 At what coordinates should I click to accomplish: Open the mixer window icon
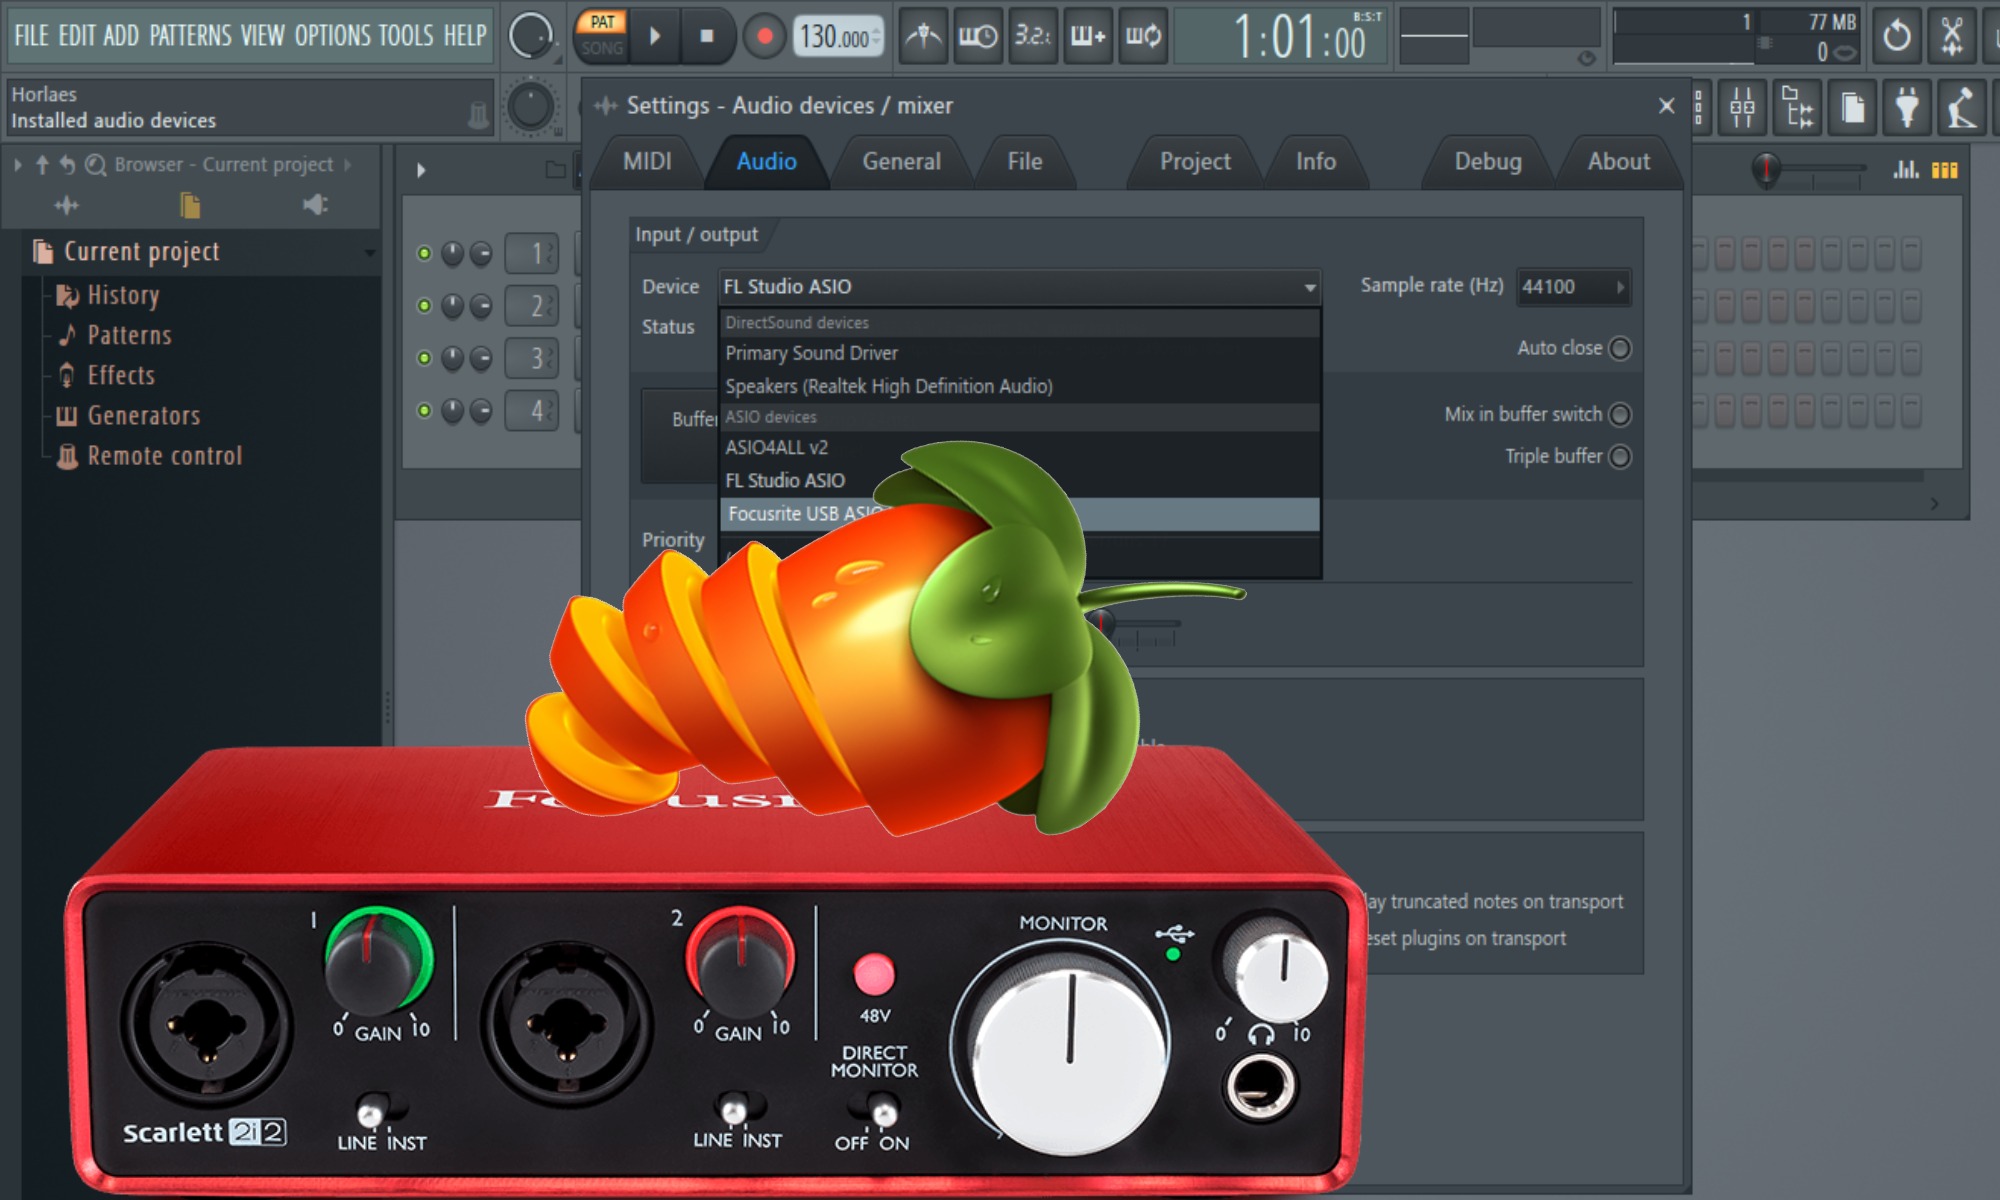click(x=1742, y=107)
